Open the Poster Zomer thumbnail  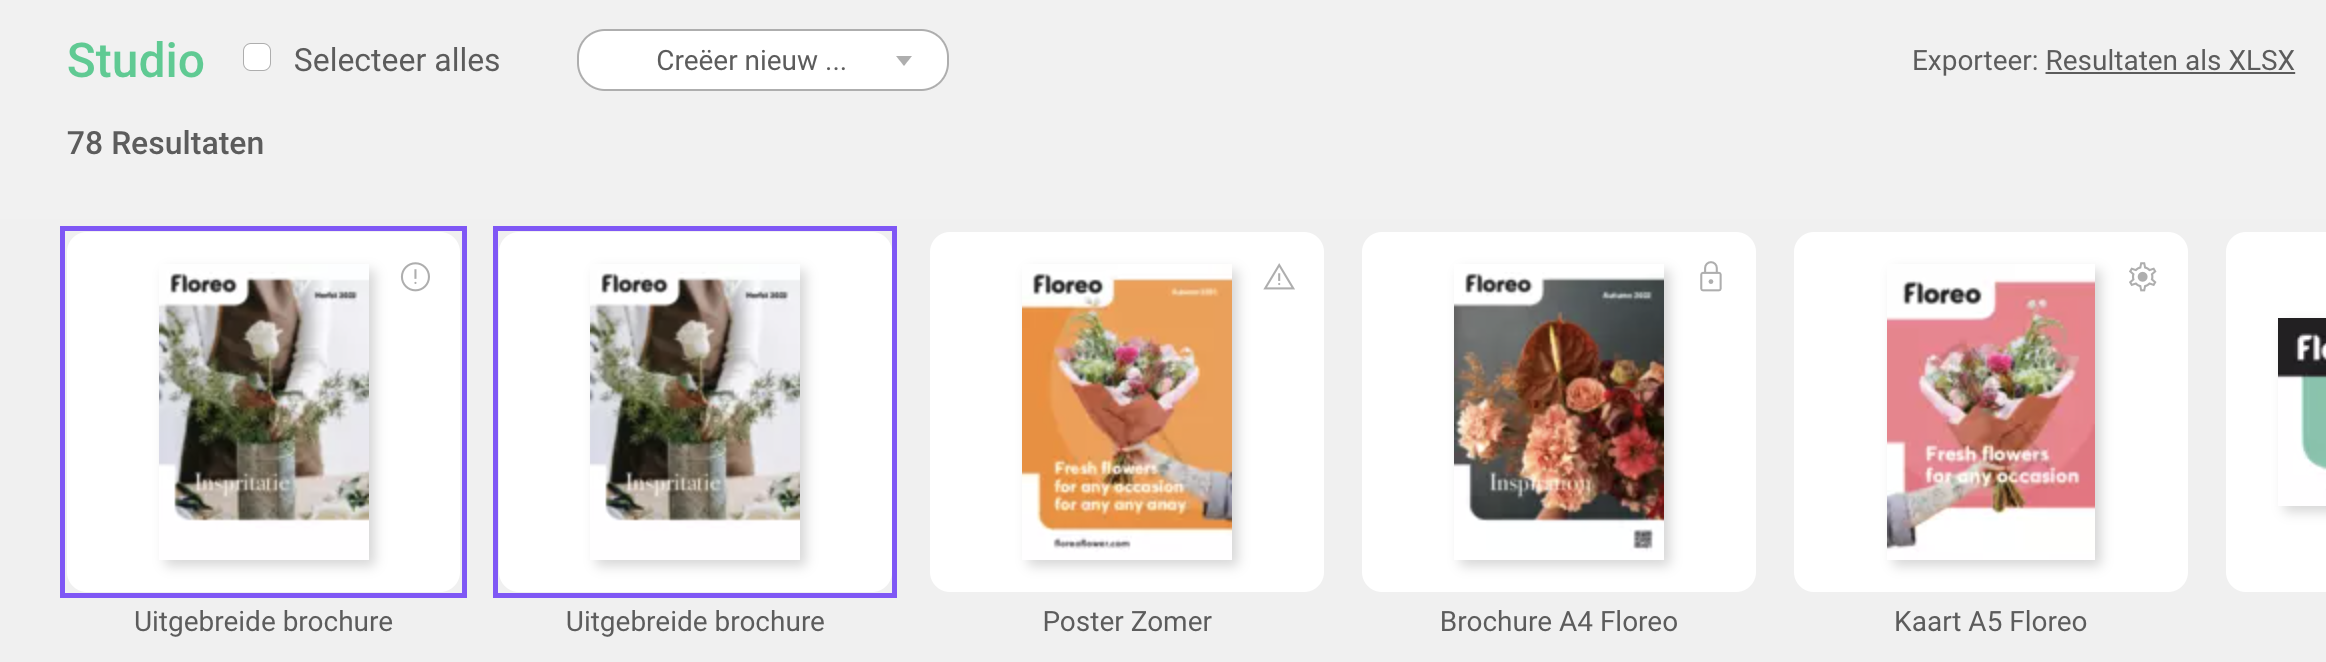click(1127, 412)
